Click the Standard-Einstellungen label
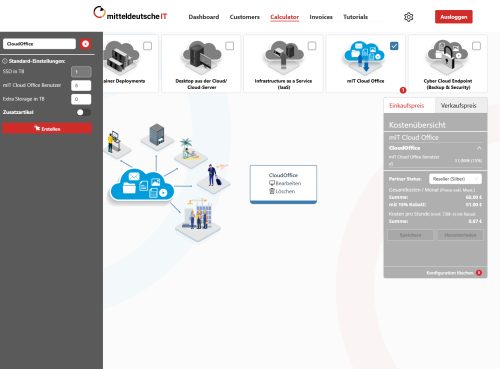The image size is (500, 369). click(37, 61)
